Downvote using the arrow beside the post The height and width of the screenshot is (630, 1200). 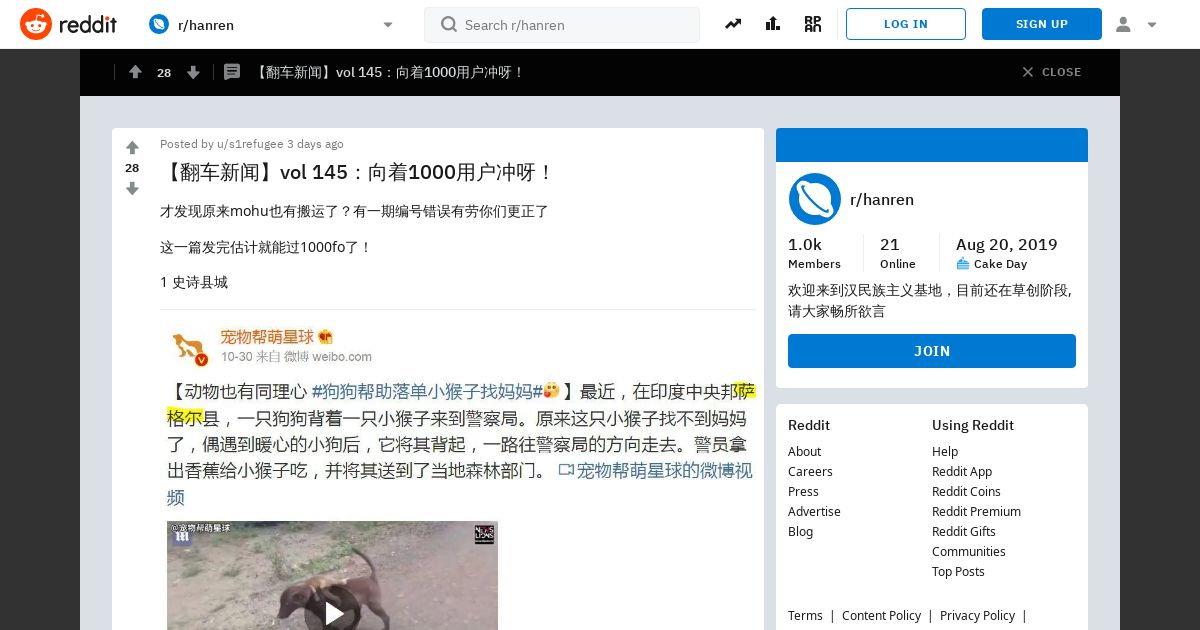click(x=132, y=188)
